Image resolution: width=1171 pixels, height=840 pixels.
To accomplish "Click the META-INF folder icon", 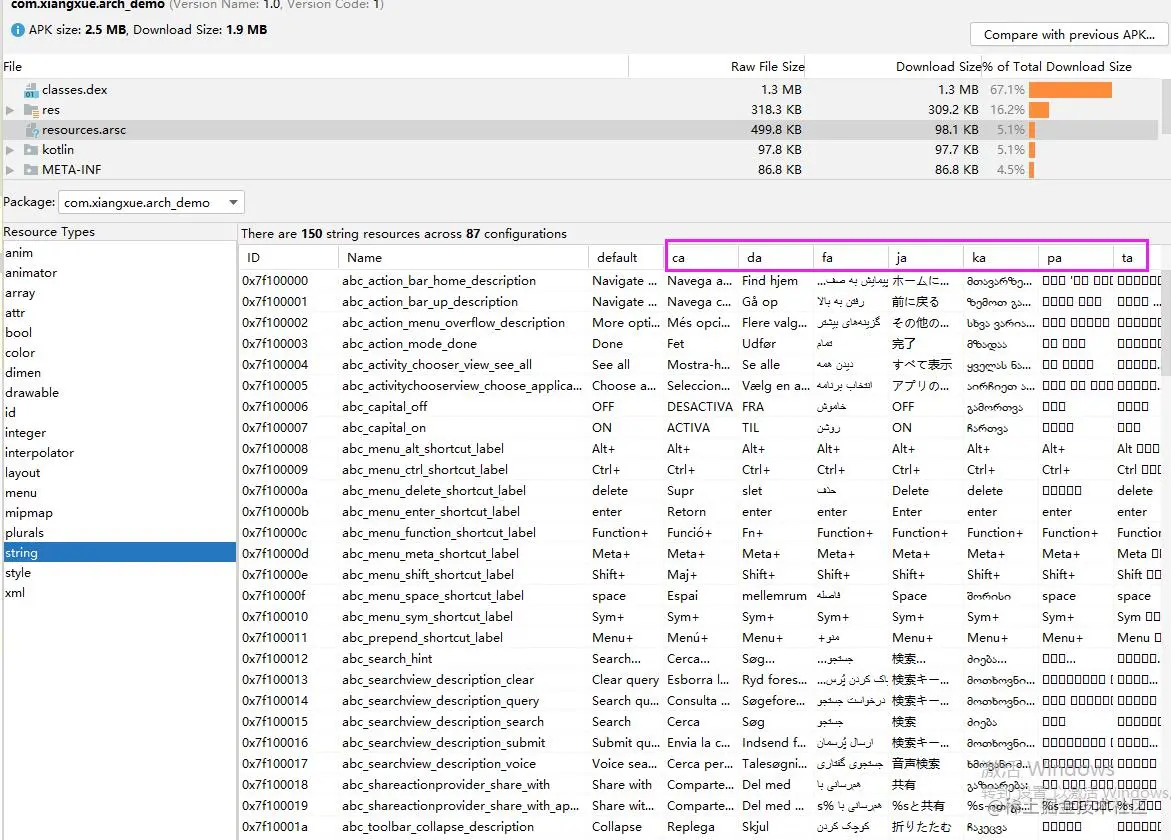I will [x=31, y=170].
